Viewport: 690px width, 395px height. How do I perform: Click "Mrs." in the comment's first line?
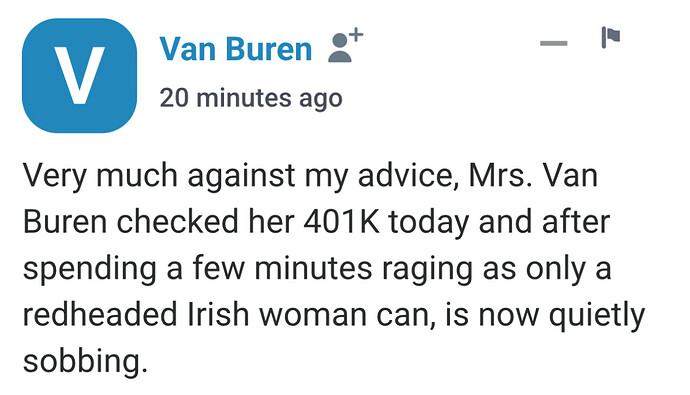[500, 176]
